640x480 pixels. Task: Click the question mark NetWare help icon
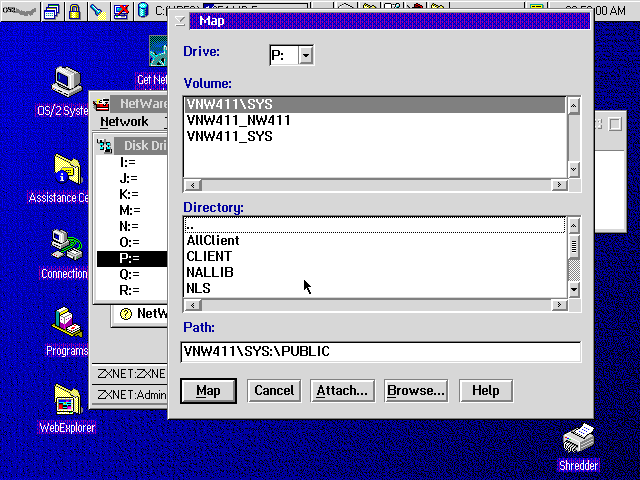coord(126,313)
